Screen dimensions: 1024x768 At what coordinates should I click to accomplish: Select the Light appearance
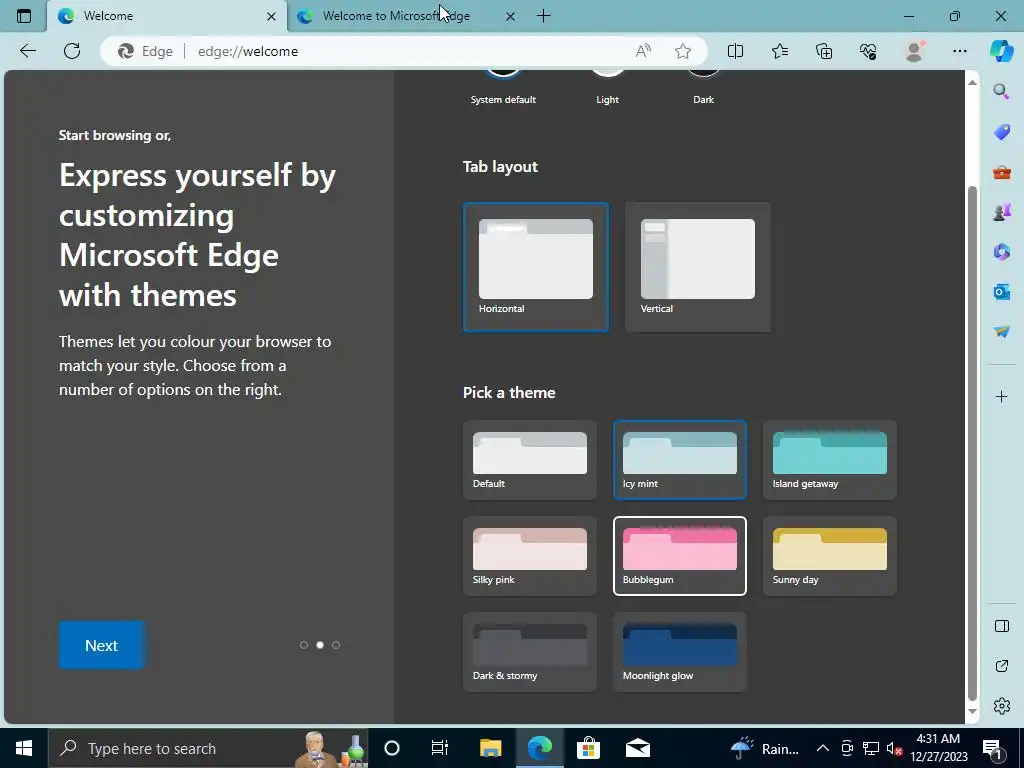607,86
